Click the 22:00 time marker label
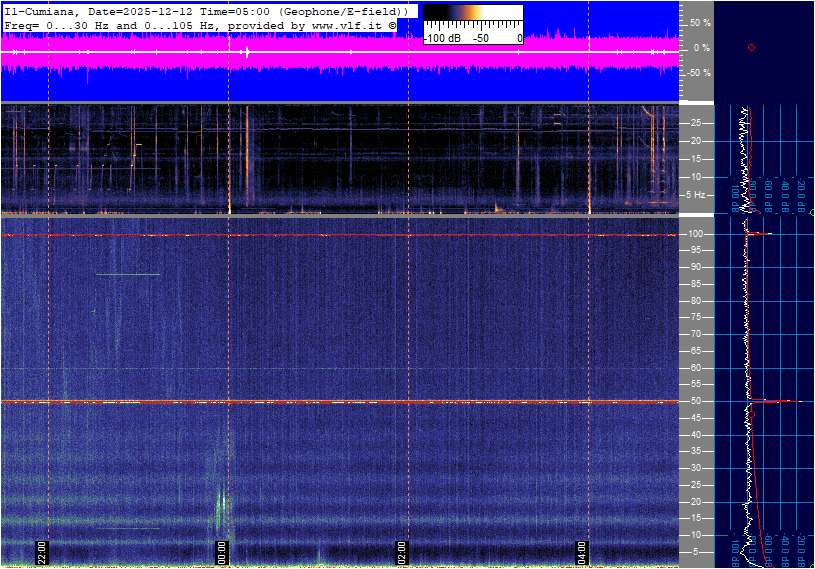The image size is (815, 569). pos(43,553)
